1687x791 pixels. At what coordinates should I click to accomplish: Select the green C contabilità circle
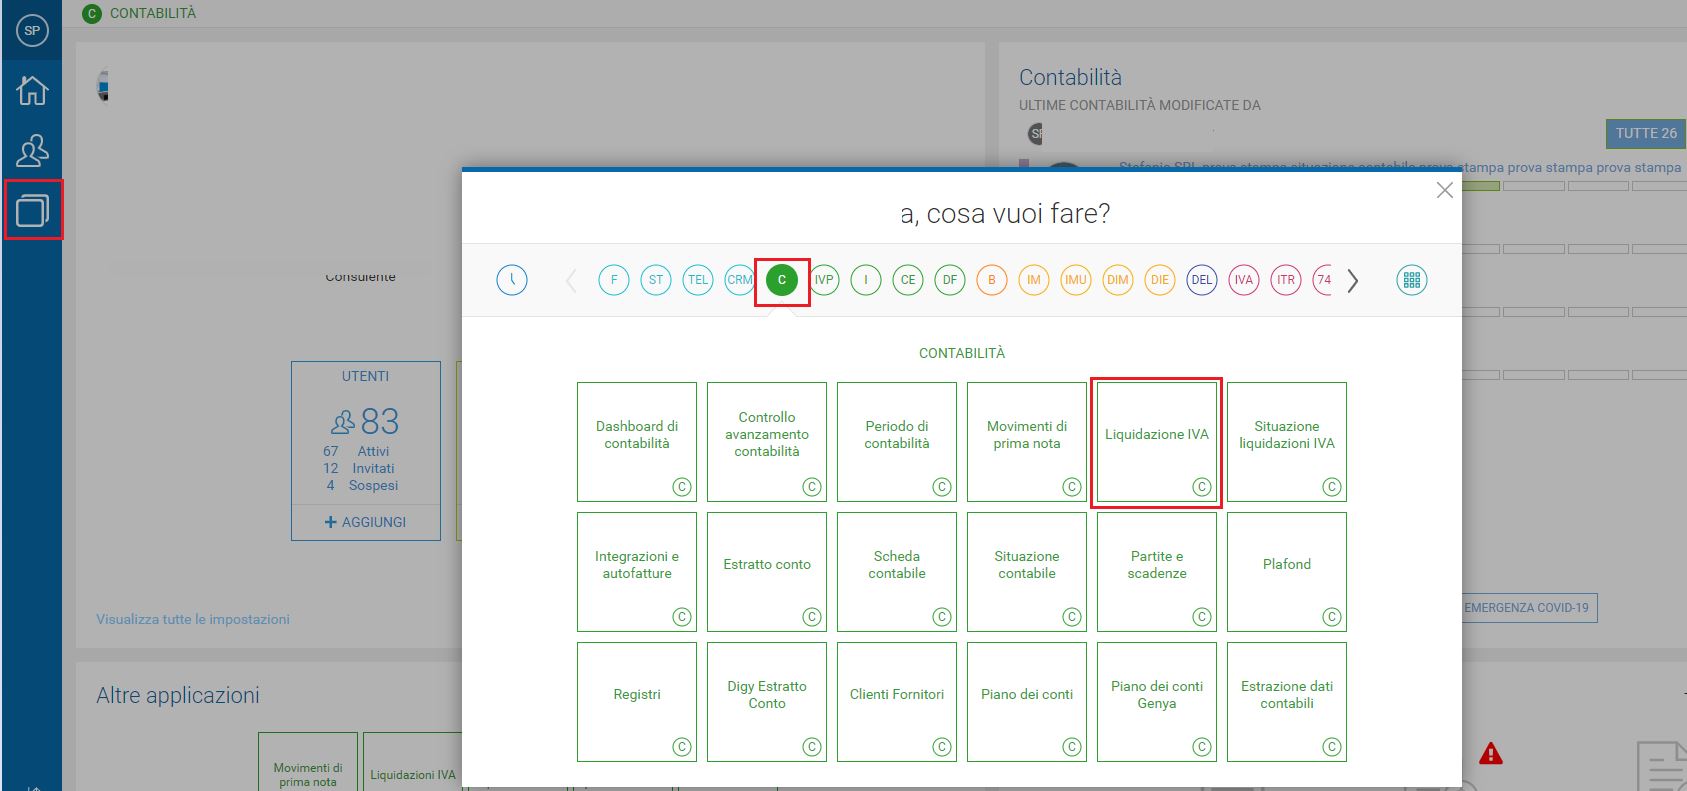782,280
